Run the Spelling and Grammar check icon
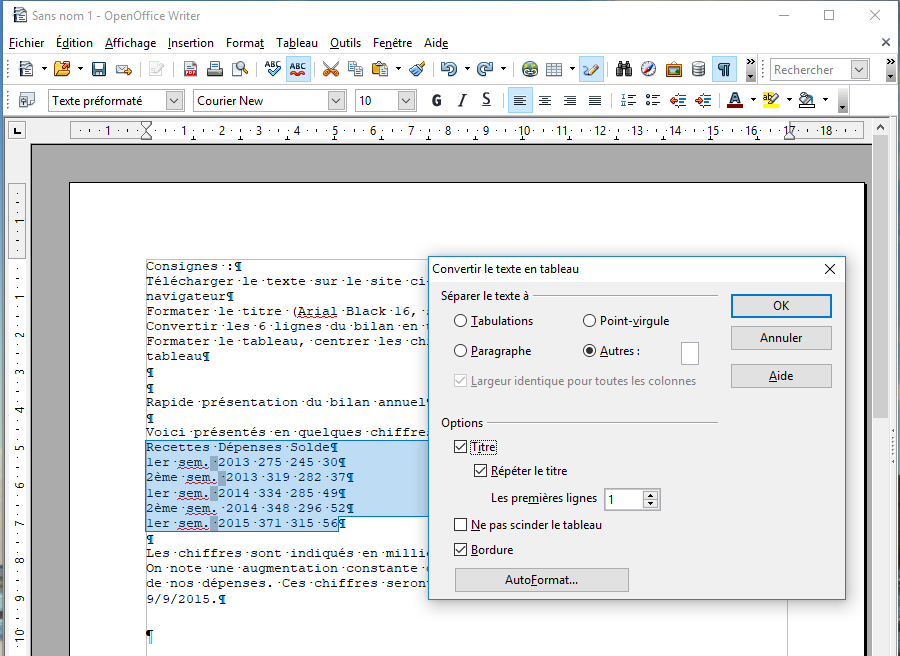 273,69
